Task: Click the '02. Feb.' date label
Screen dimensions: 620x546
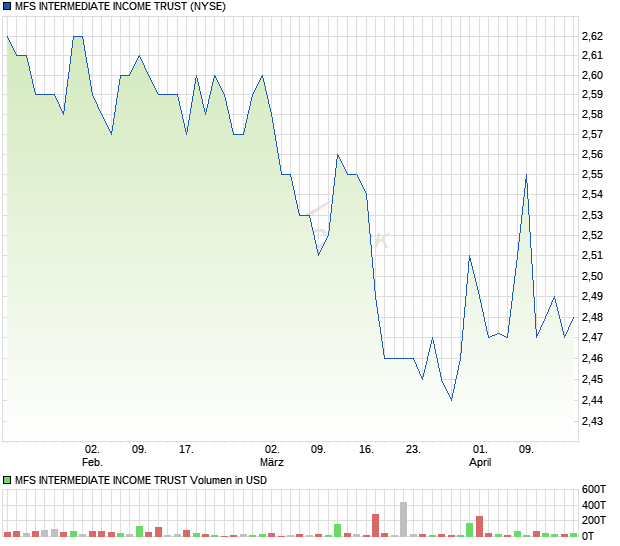Action: pos(92,455)
